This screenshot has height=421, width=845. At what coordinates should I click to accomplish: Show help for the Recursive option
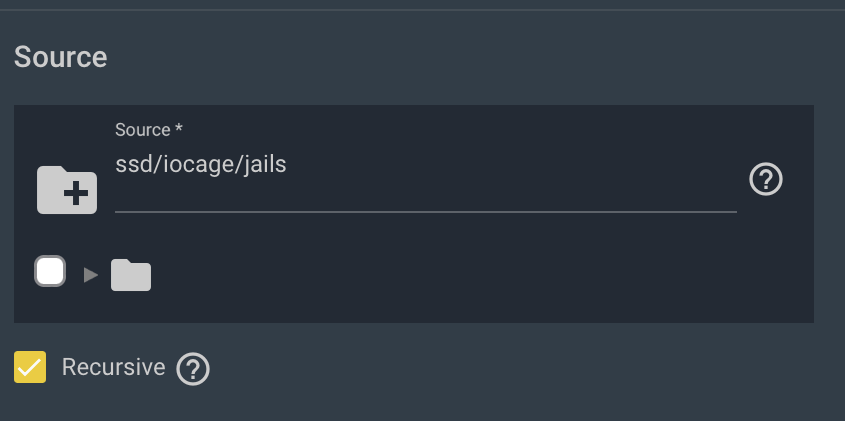(x=193, y=369)
